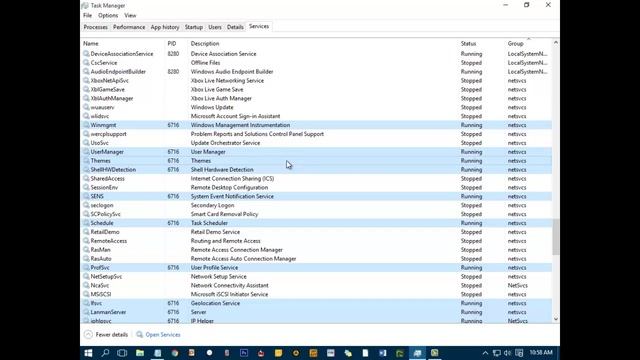The height and width of the screenshot is (360, 640).
Task: Click the Task Manager title bar icon
Action: click(x=85, y=5)
